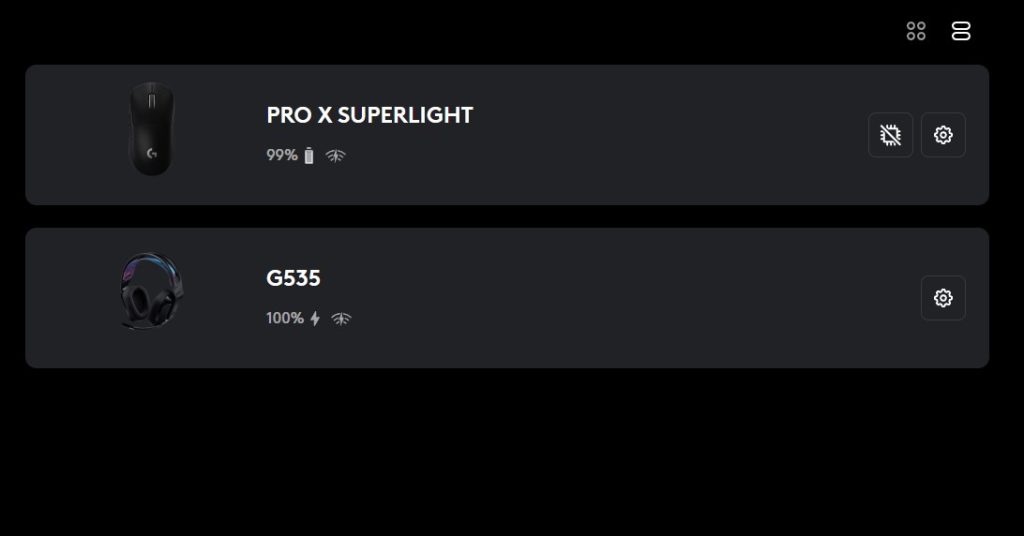Click the 100% battery level text

pyautogui.click(x=285, y=319)
